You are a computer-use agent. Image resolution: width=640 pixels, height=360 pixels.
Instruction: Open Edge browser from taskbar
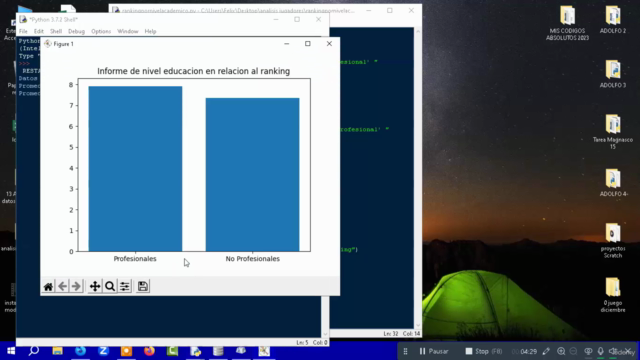pos(80,351)
